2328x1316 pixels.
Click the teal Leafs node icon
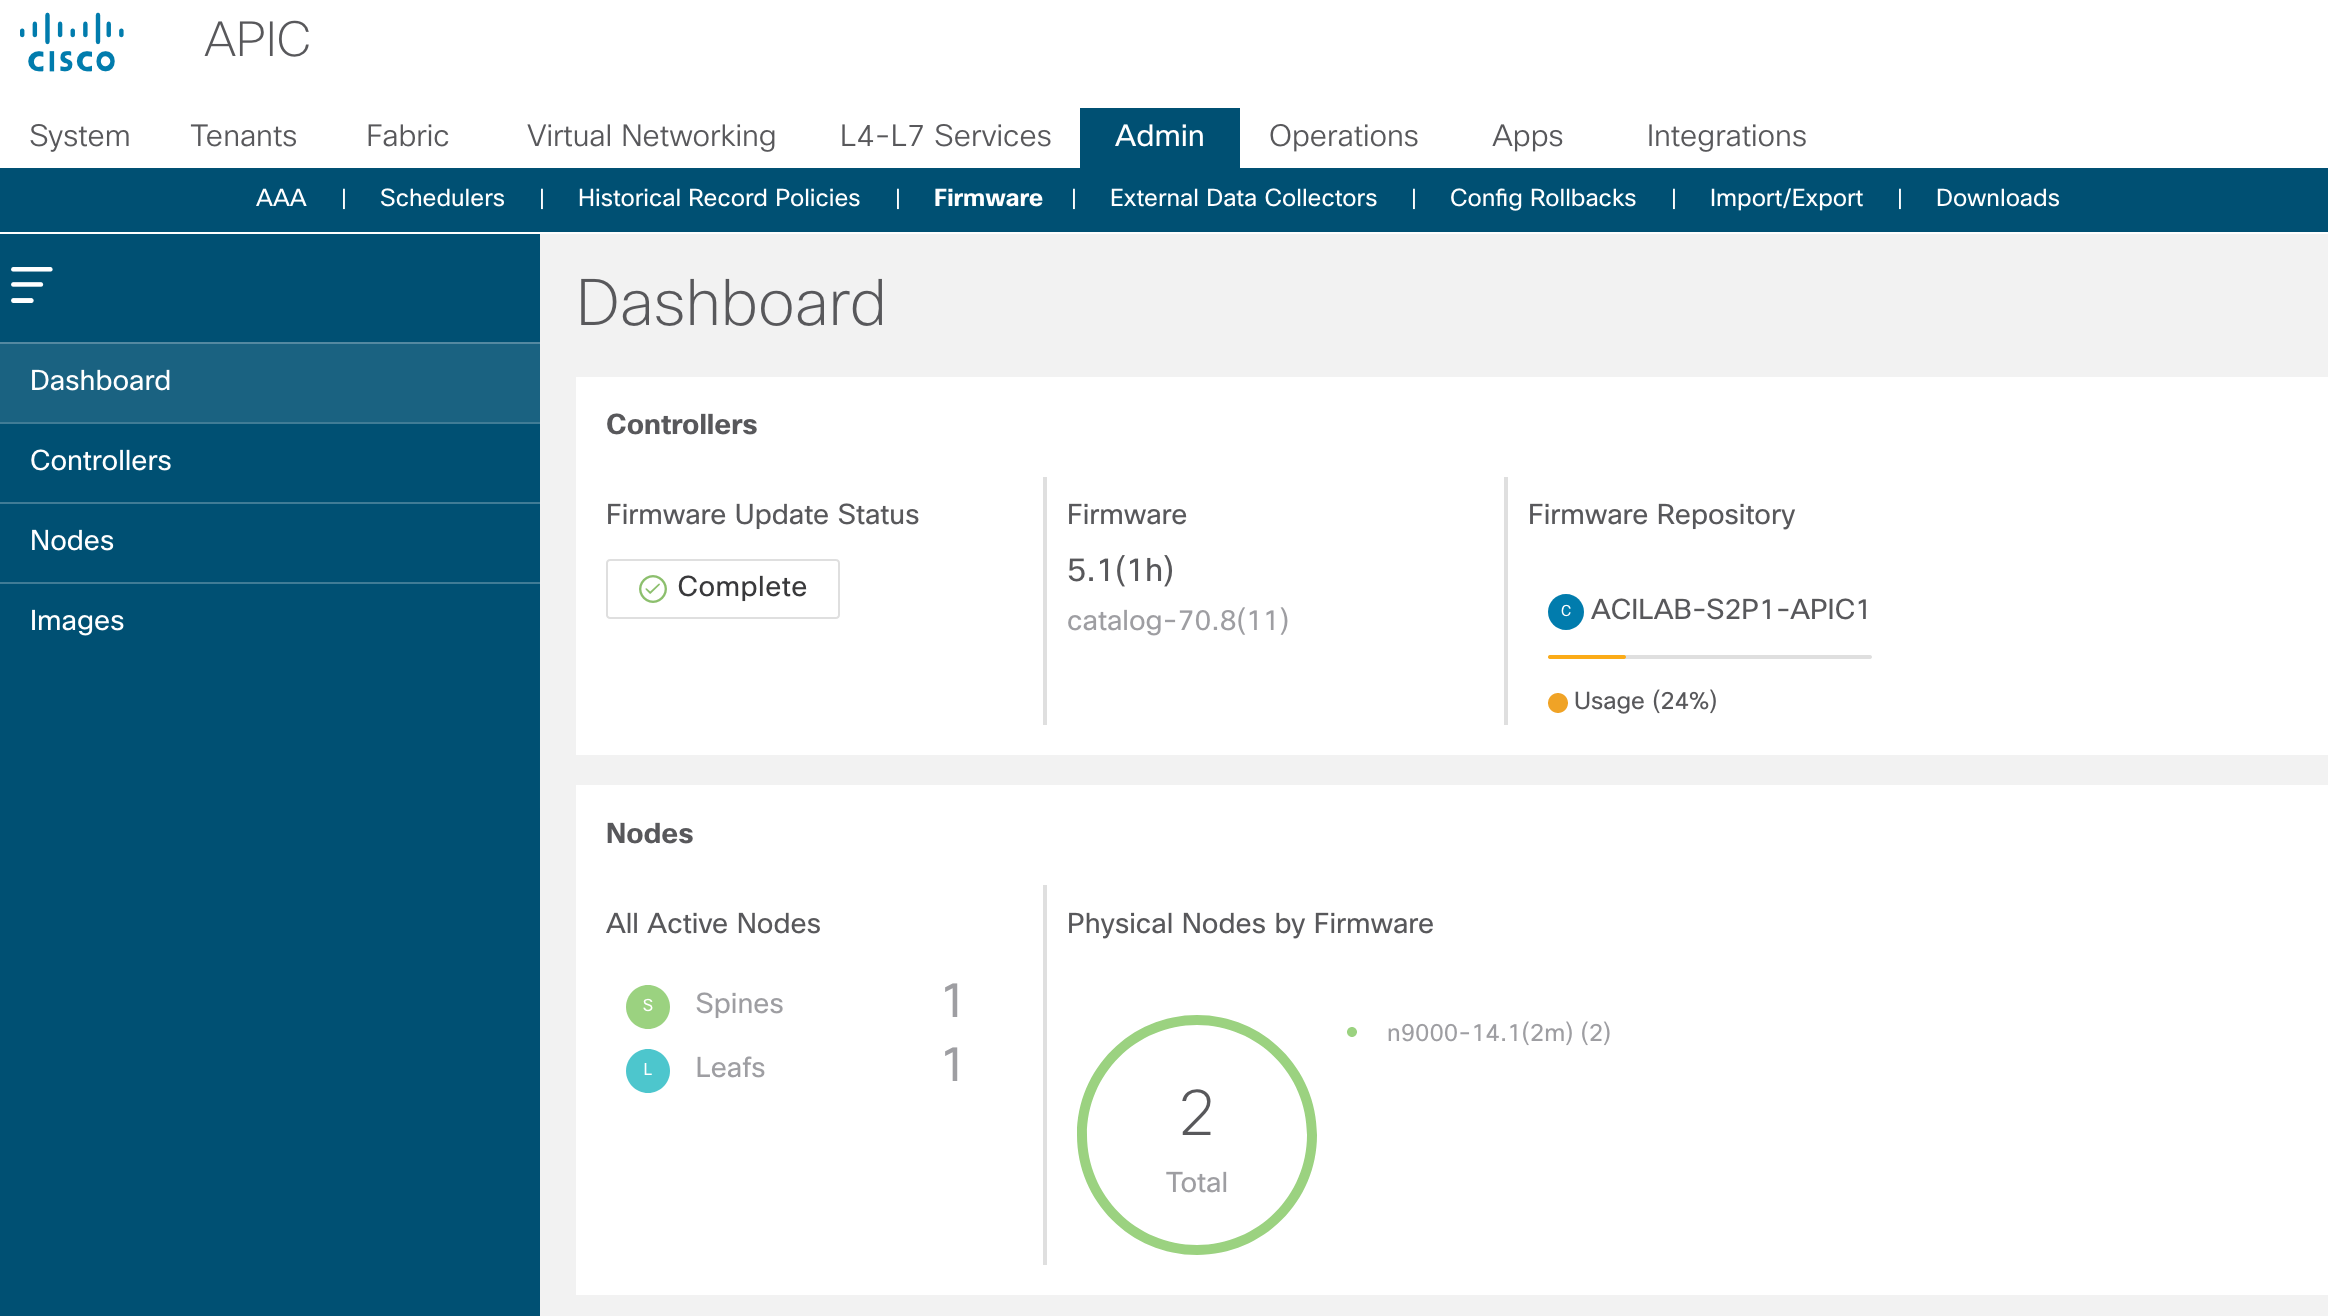(x=648, y=1070)
